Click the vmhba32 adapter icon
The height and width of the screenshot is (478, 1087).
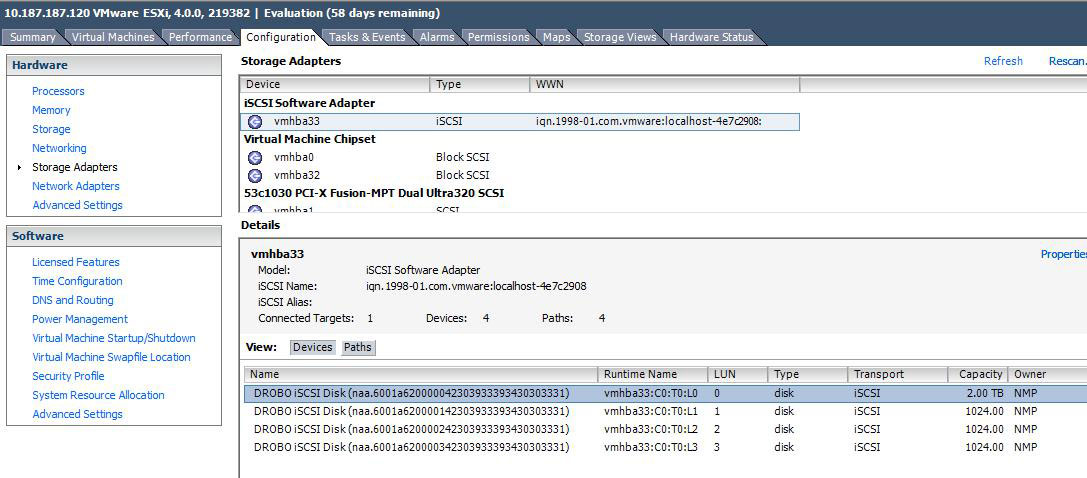pos(255,175)
